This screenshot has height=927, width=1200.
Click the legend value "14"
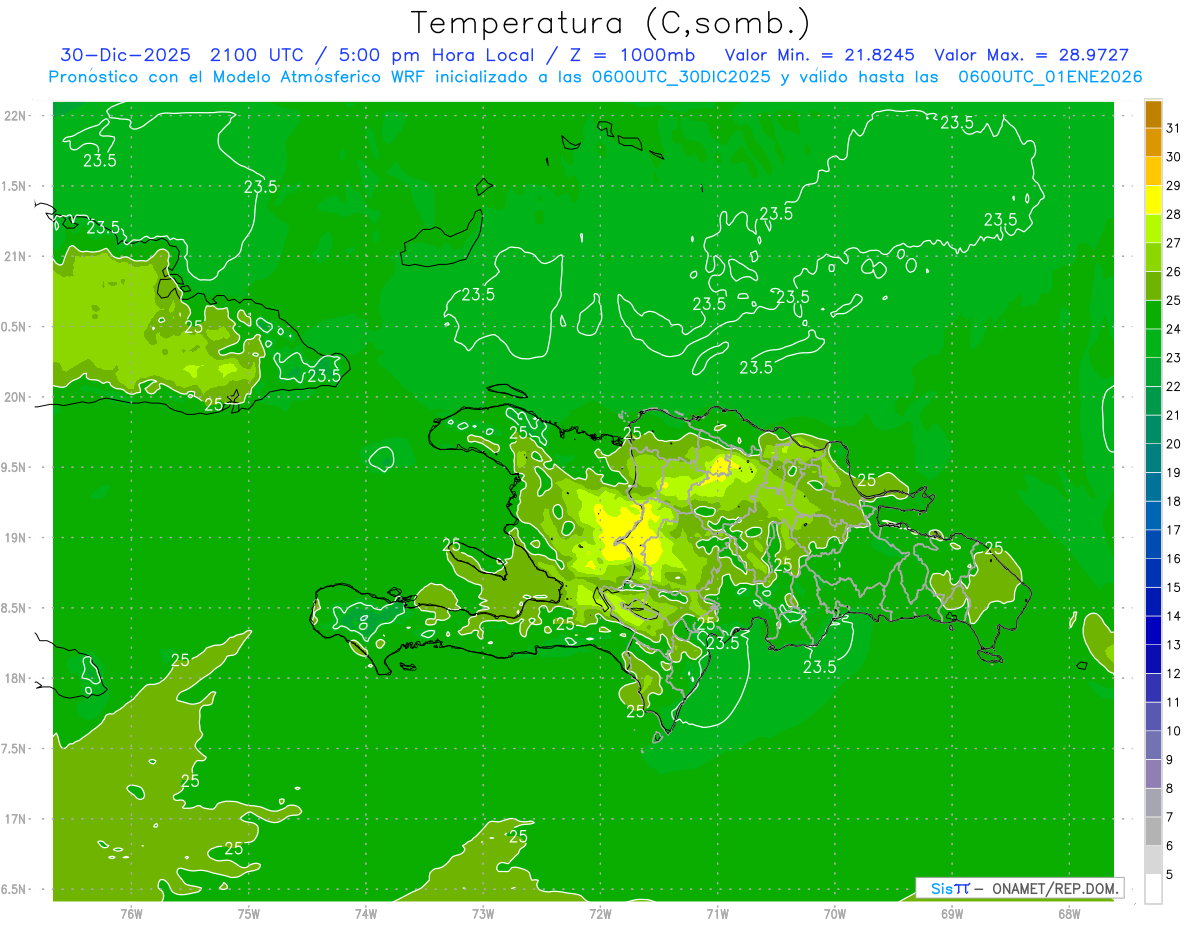1174,616
